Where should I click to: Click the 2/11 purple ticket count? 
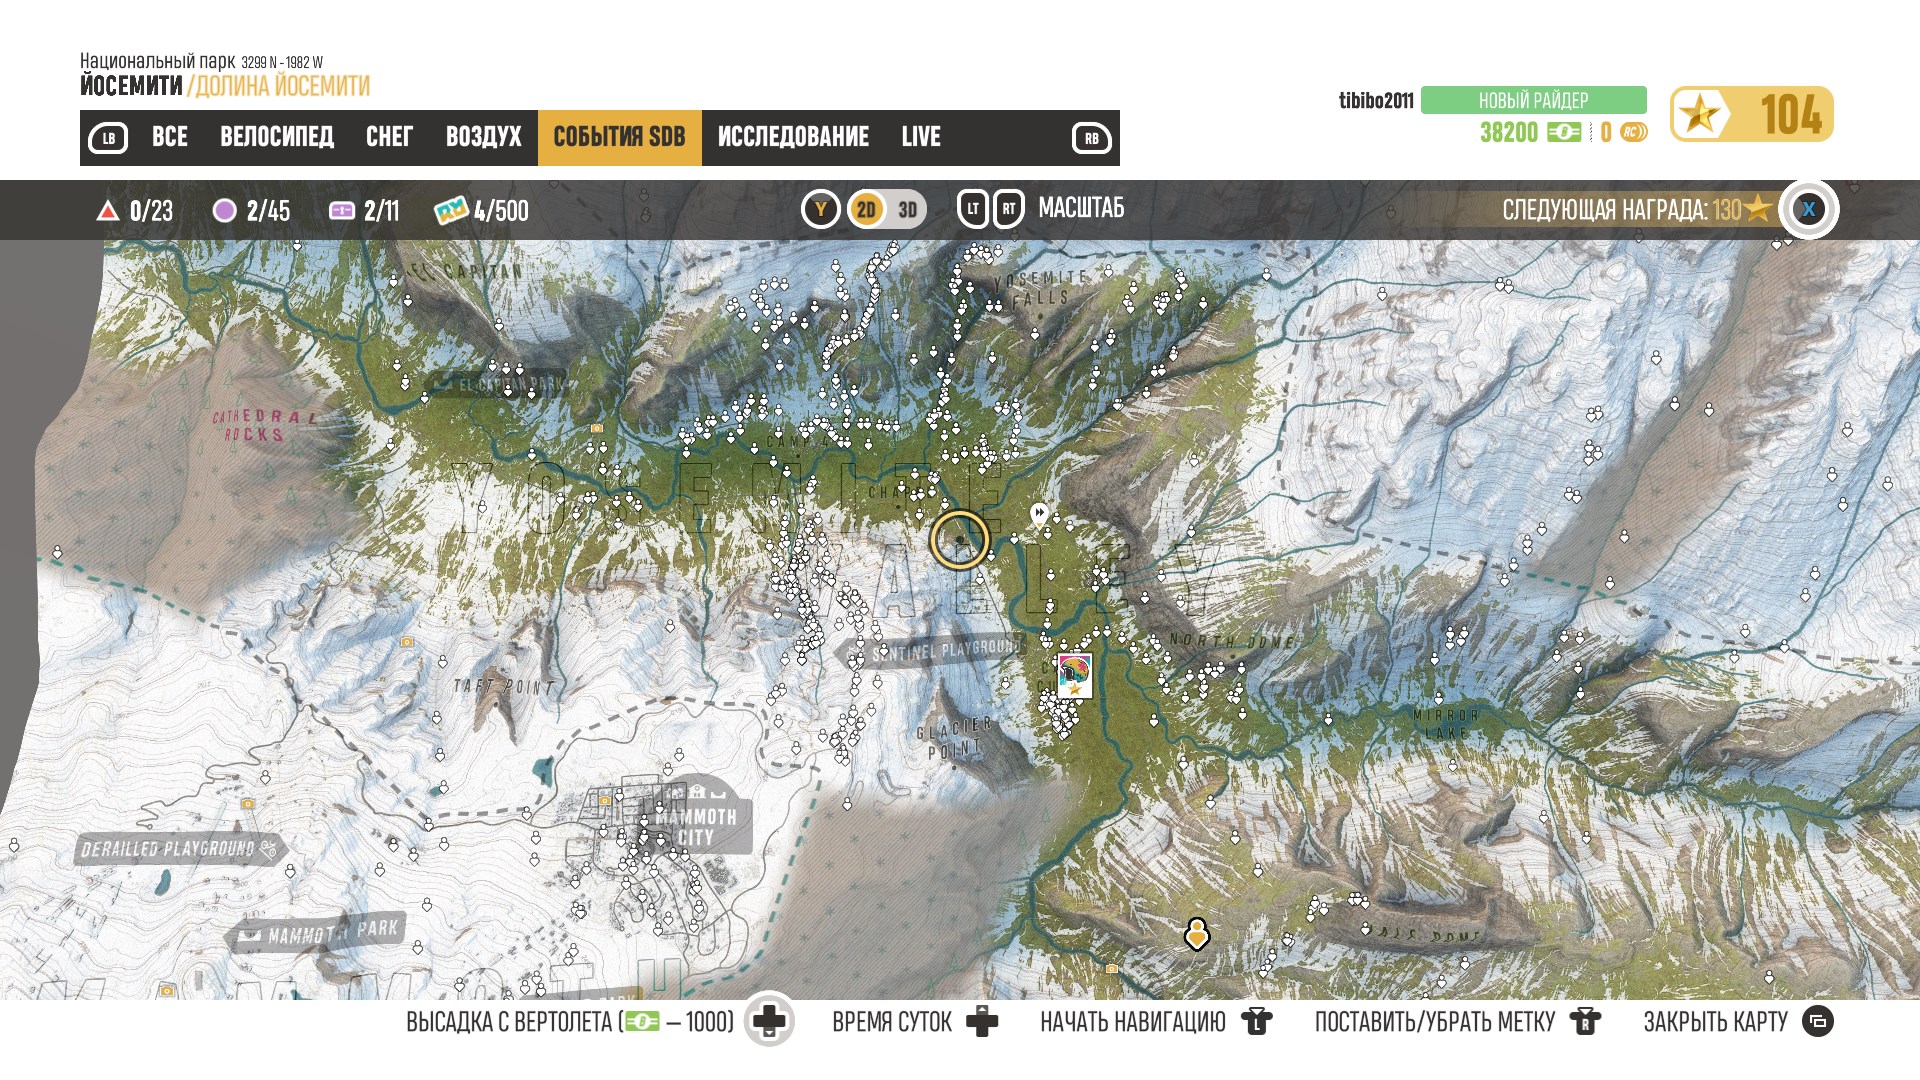[381, 211]
